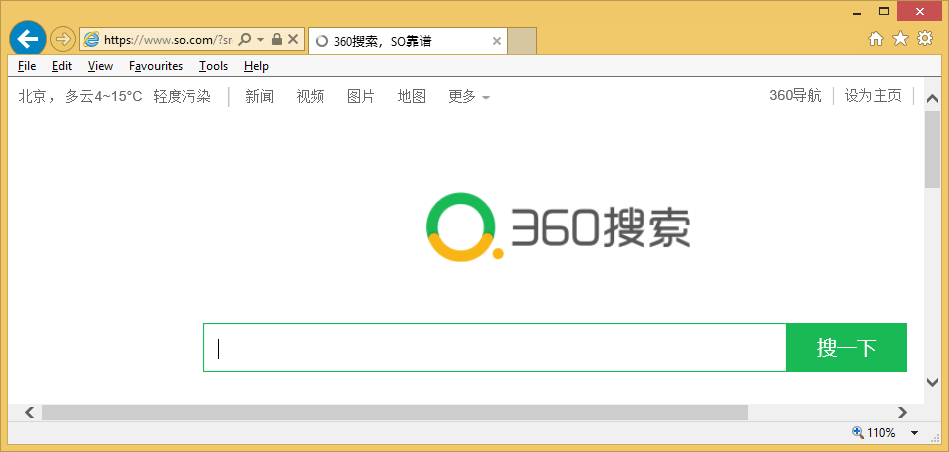Click the https://www.so.com address field

point(168,40)
